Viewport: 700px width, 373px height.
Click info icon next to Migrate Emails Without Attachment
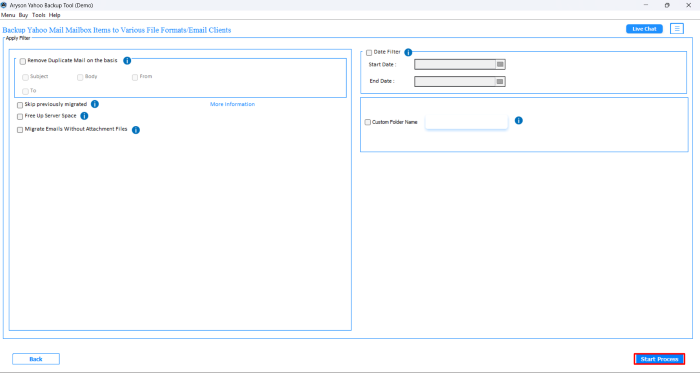(136, 130)
